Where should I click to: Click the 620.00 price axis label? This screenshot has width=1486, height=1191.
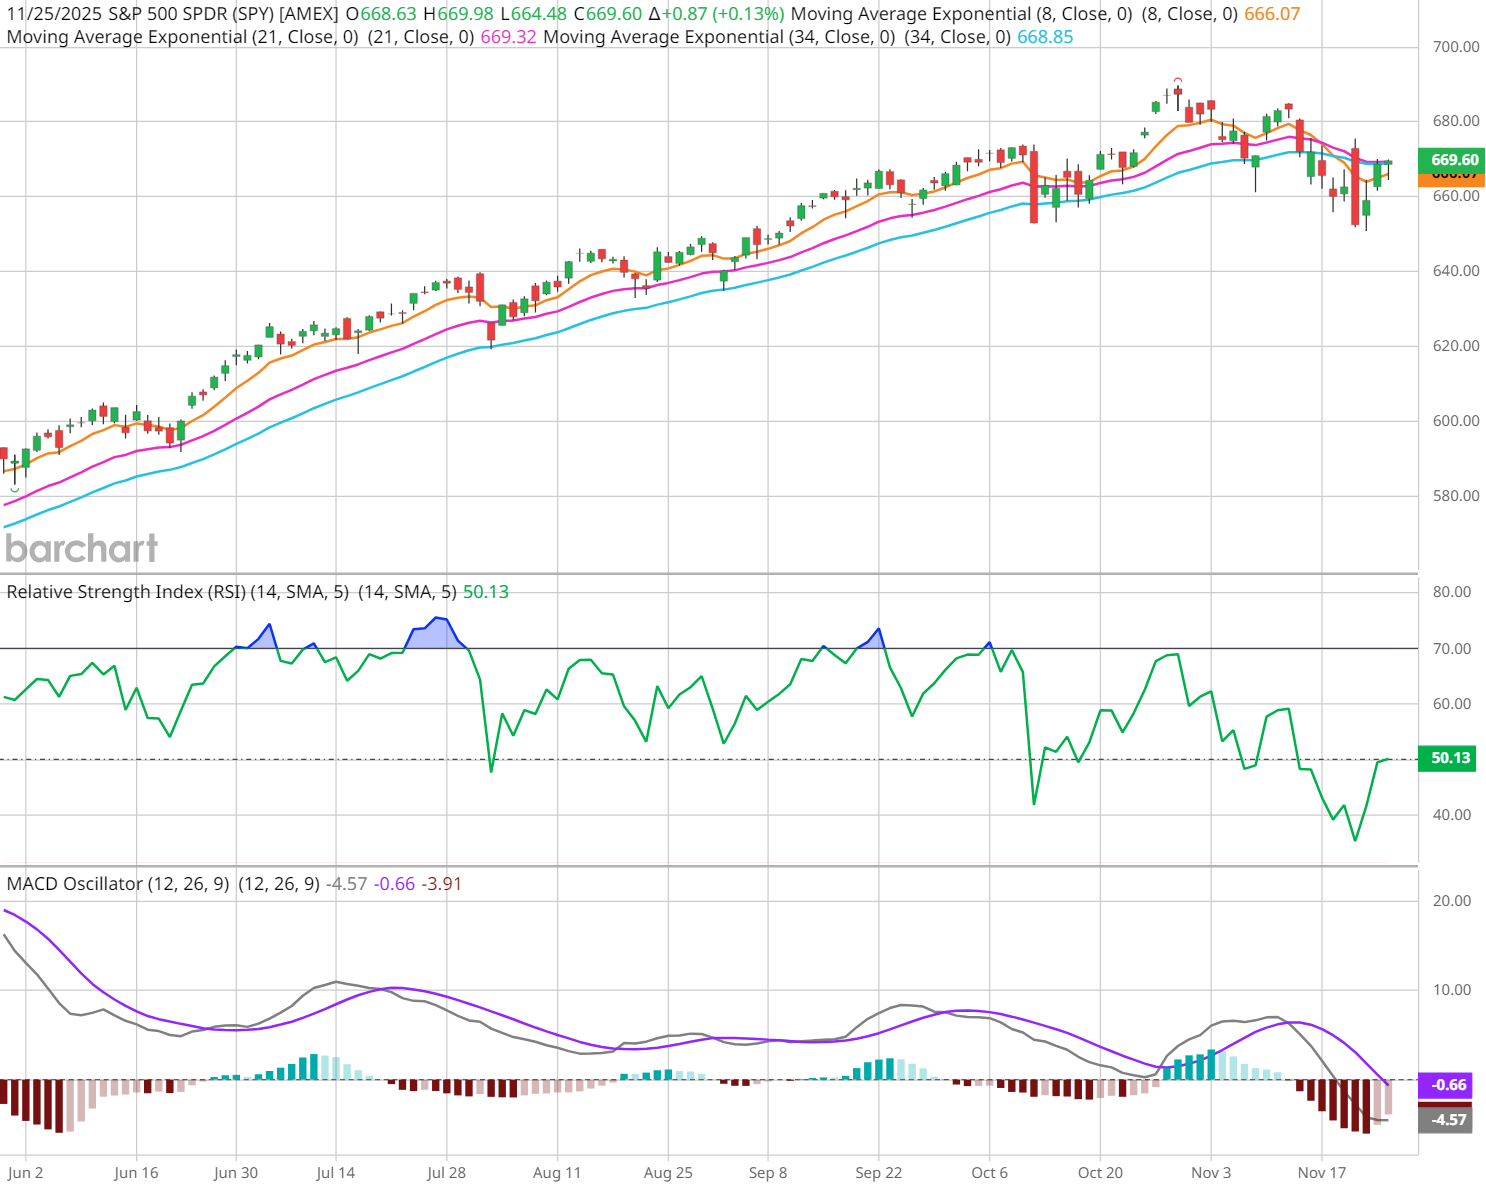[x=1456, y=346]
